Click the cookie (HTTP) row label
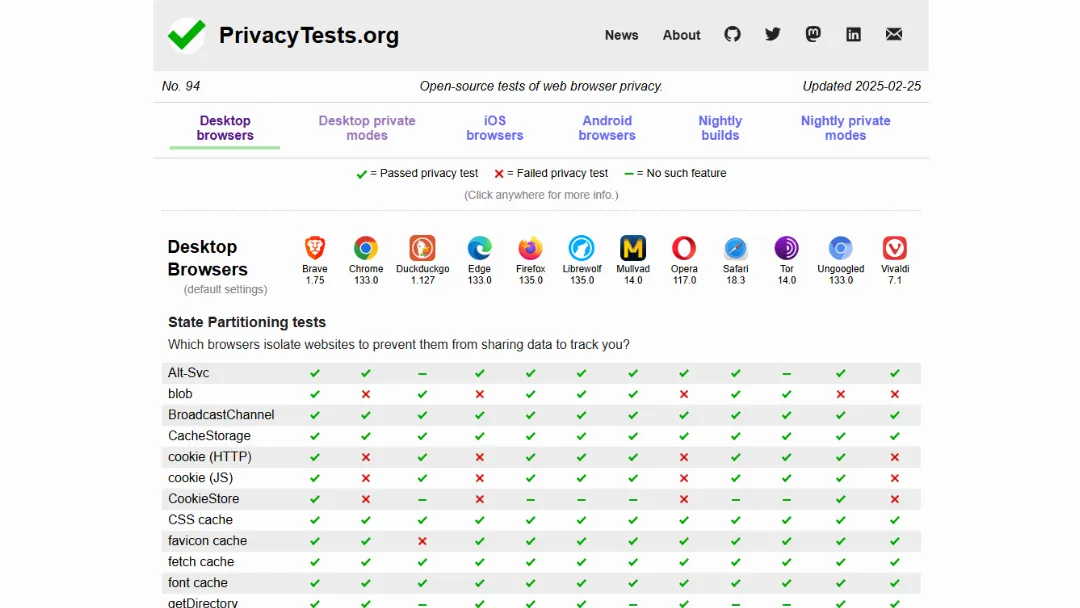Image resolution: width=1080 pixels, height=608 pixels. [209, 457]
